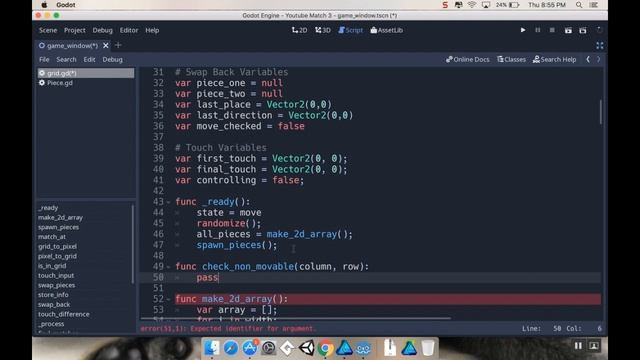This screenshot has width=640, height=360.
Task: Jump to spawn_pieces in the method list
Action: coord(58,227)
